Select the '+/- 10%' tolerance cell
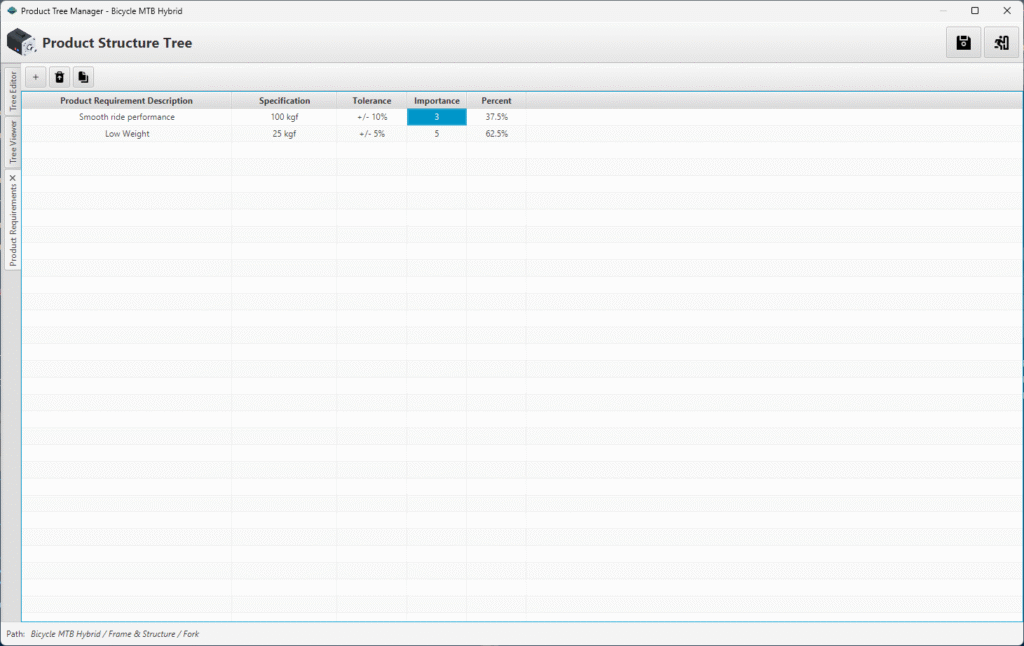Viewport: 1024px width, 646px height. tap(371, 117)
